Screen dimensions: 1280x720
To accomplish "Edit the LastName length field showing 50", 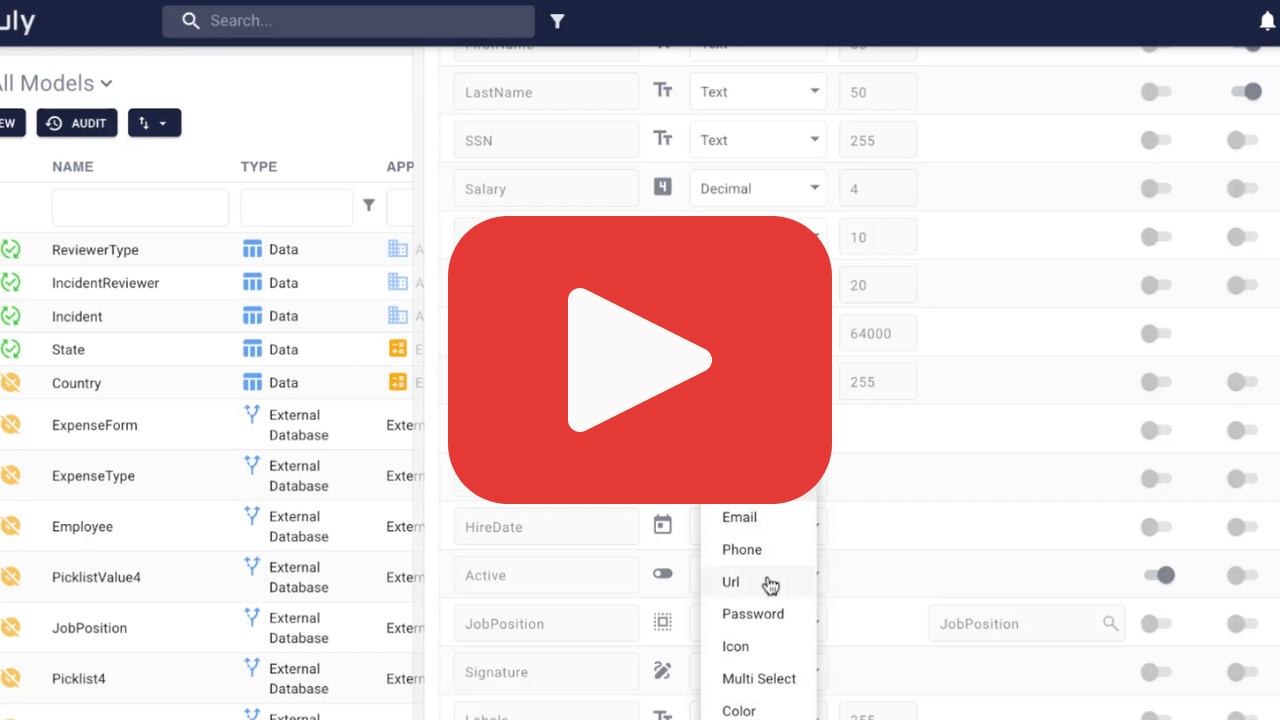I will point(878,91).
